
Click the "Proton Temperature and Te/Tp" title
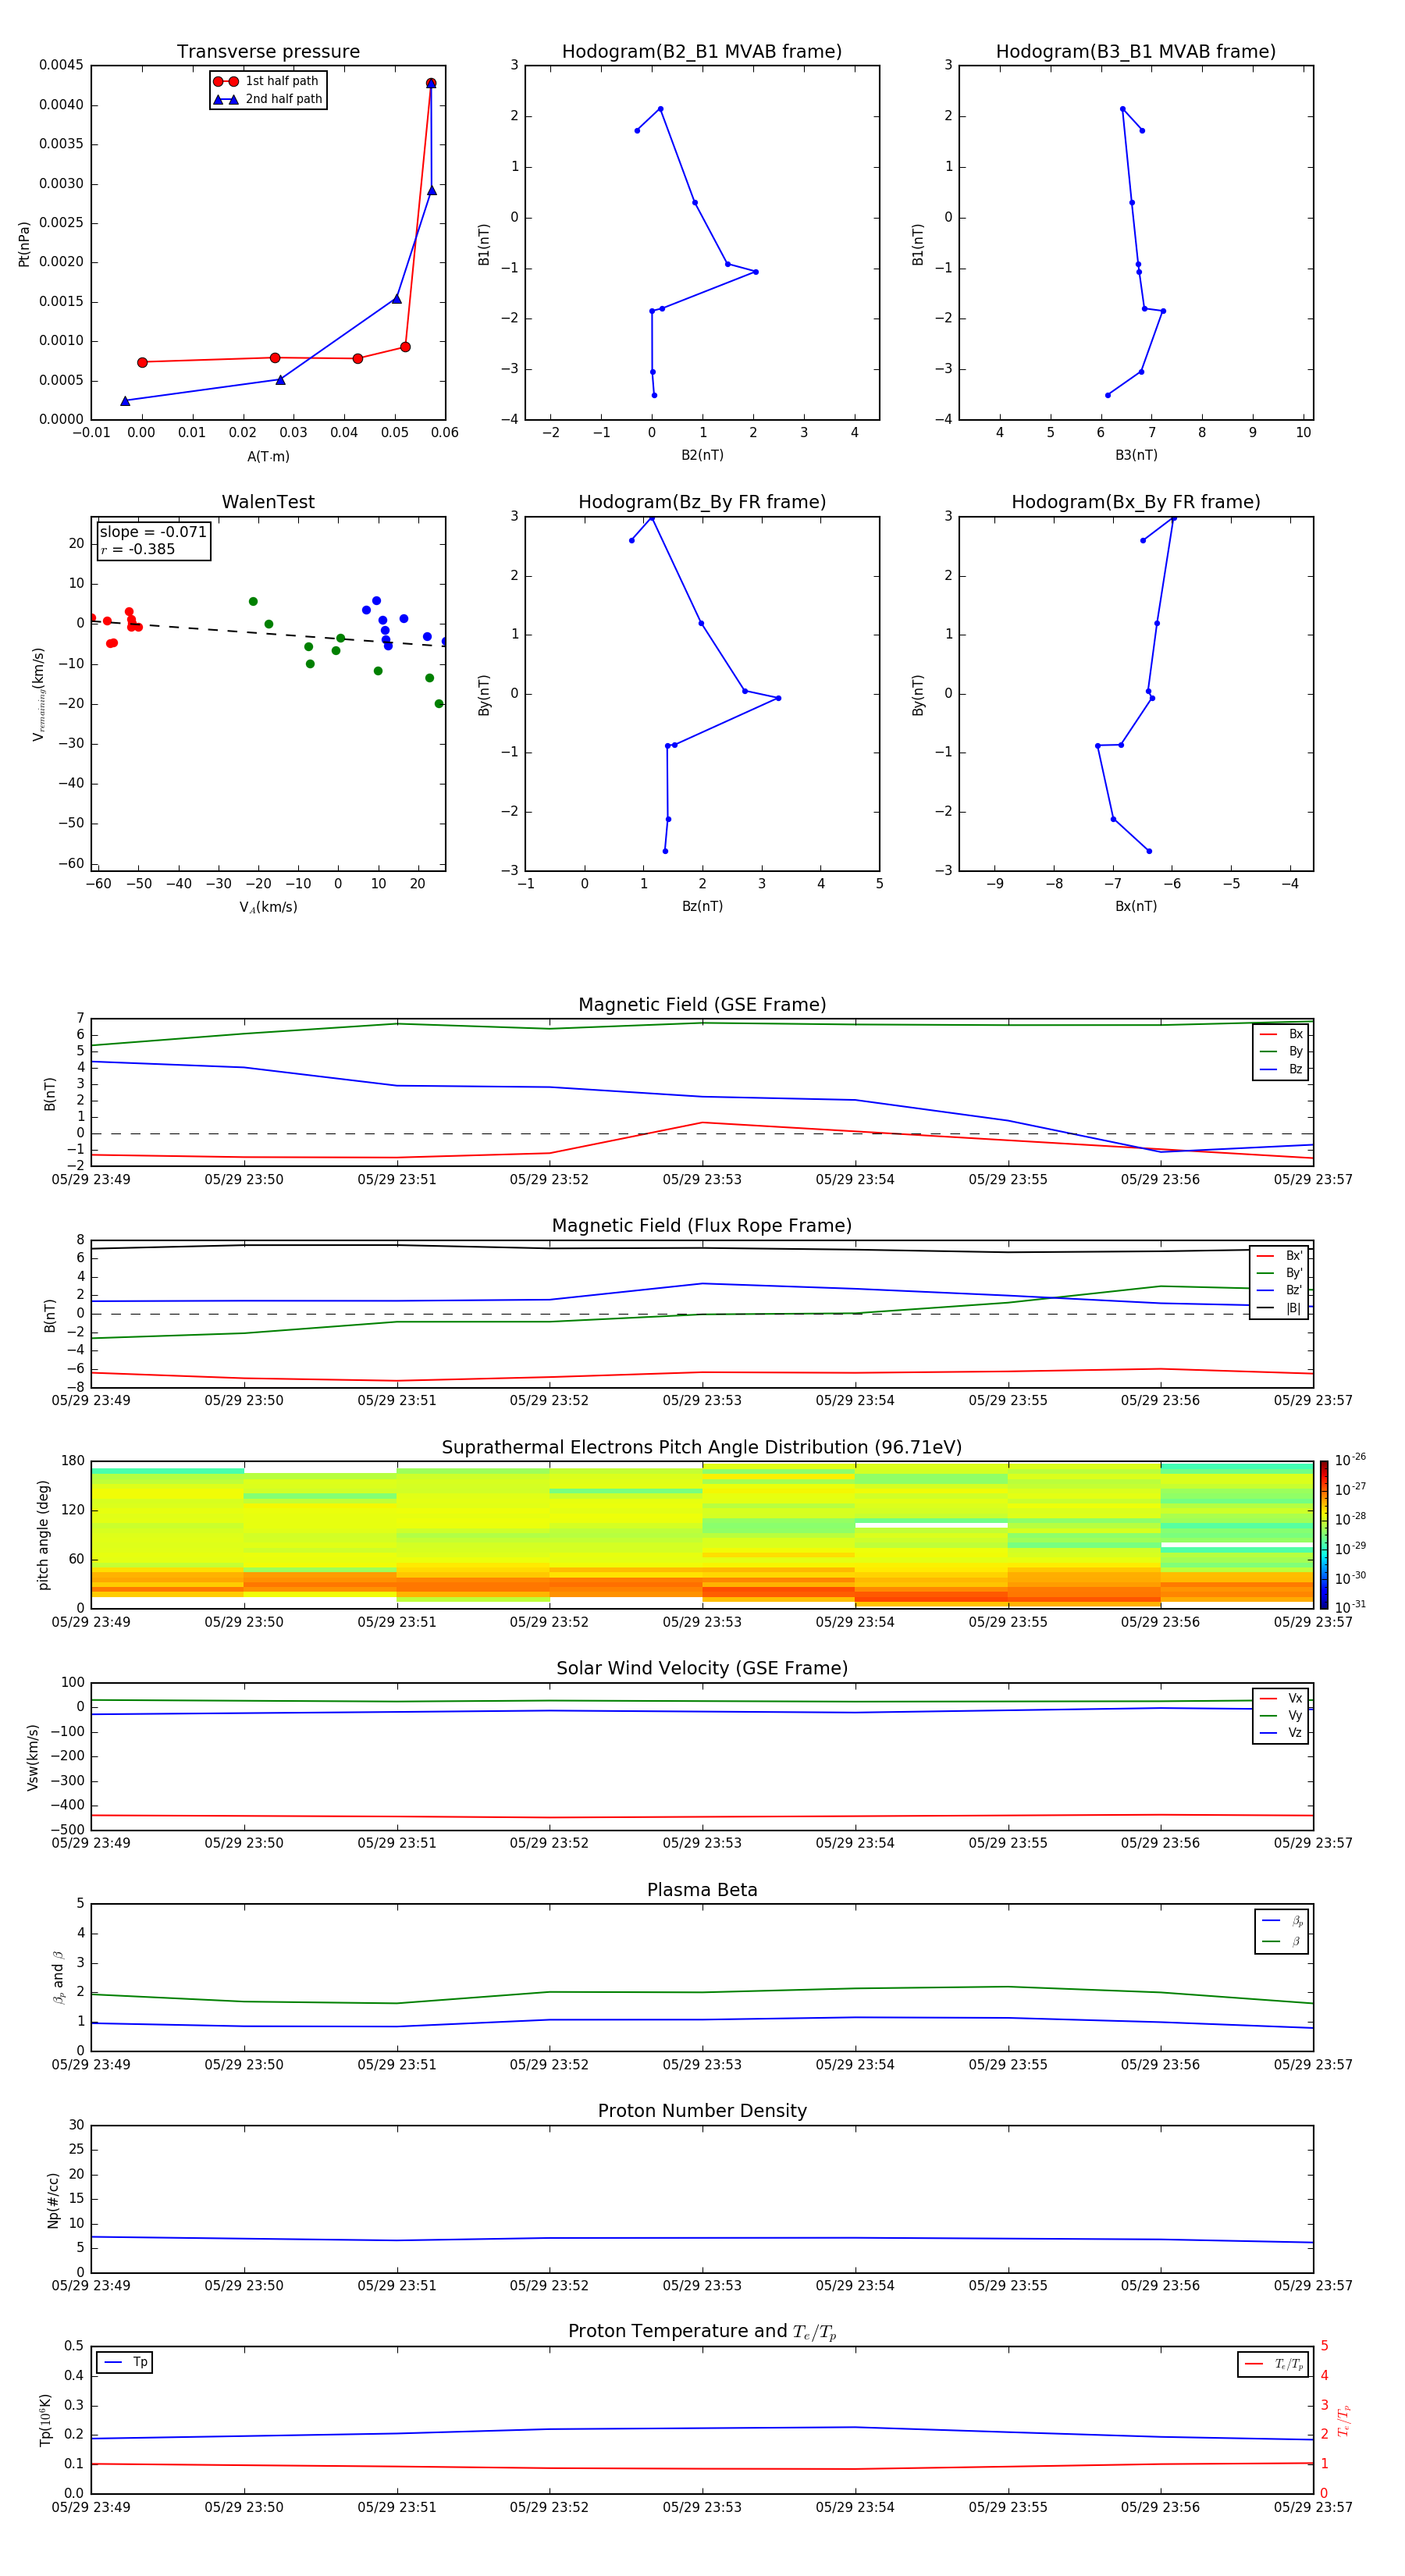coord(702,2331)
